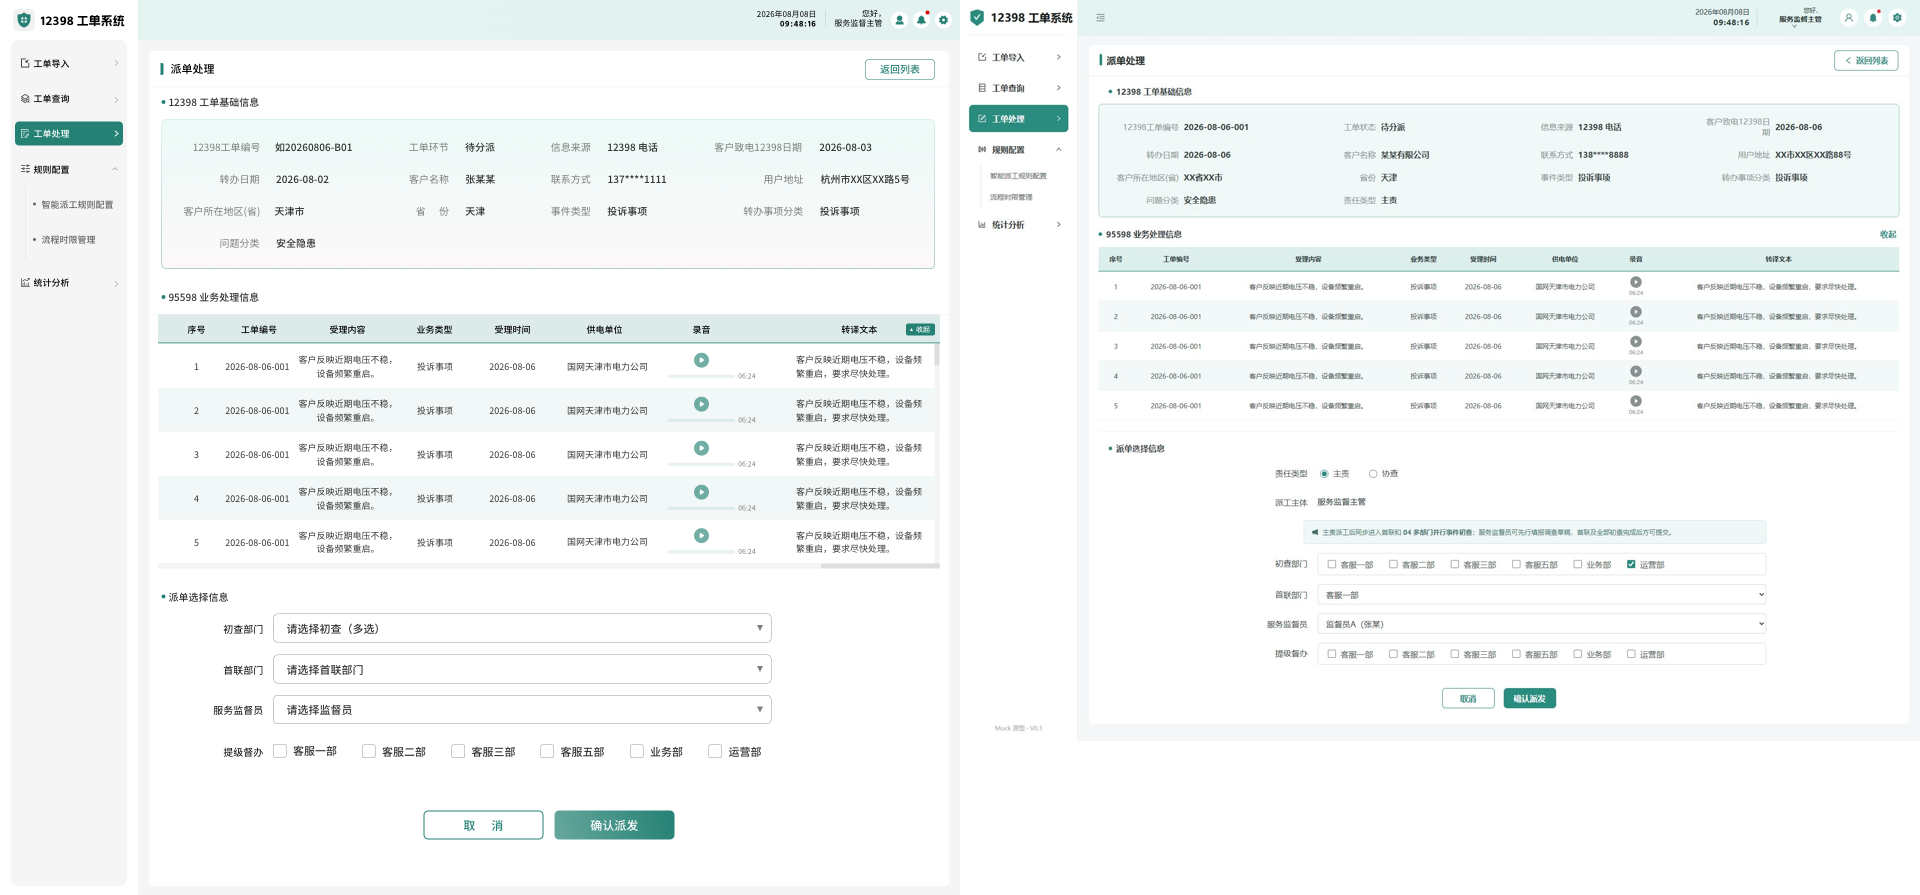The height and width of the screenshot is (895, 1920).
Task: Check the 客服一部 checkbox under 提级督办 on the left
Action: click(x=280, y=751)
